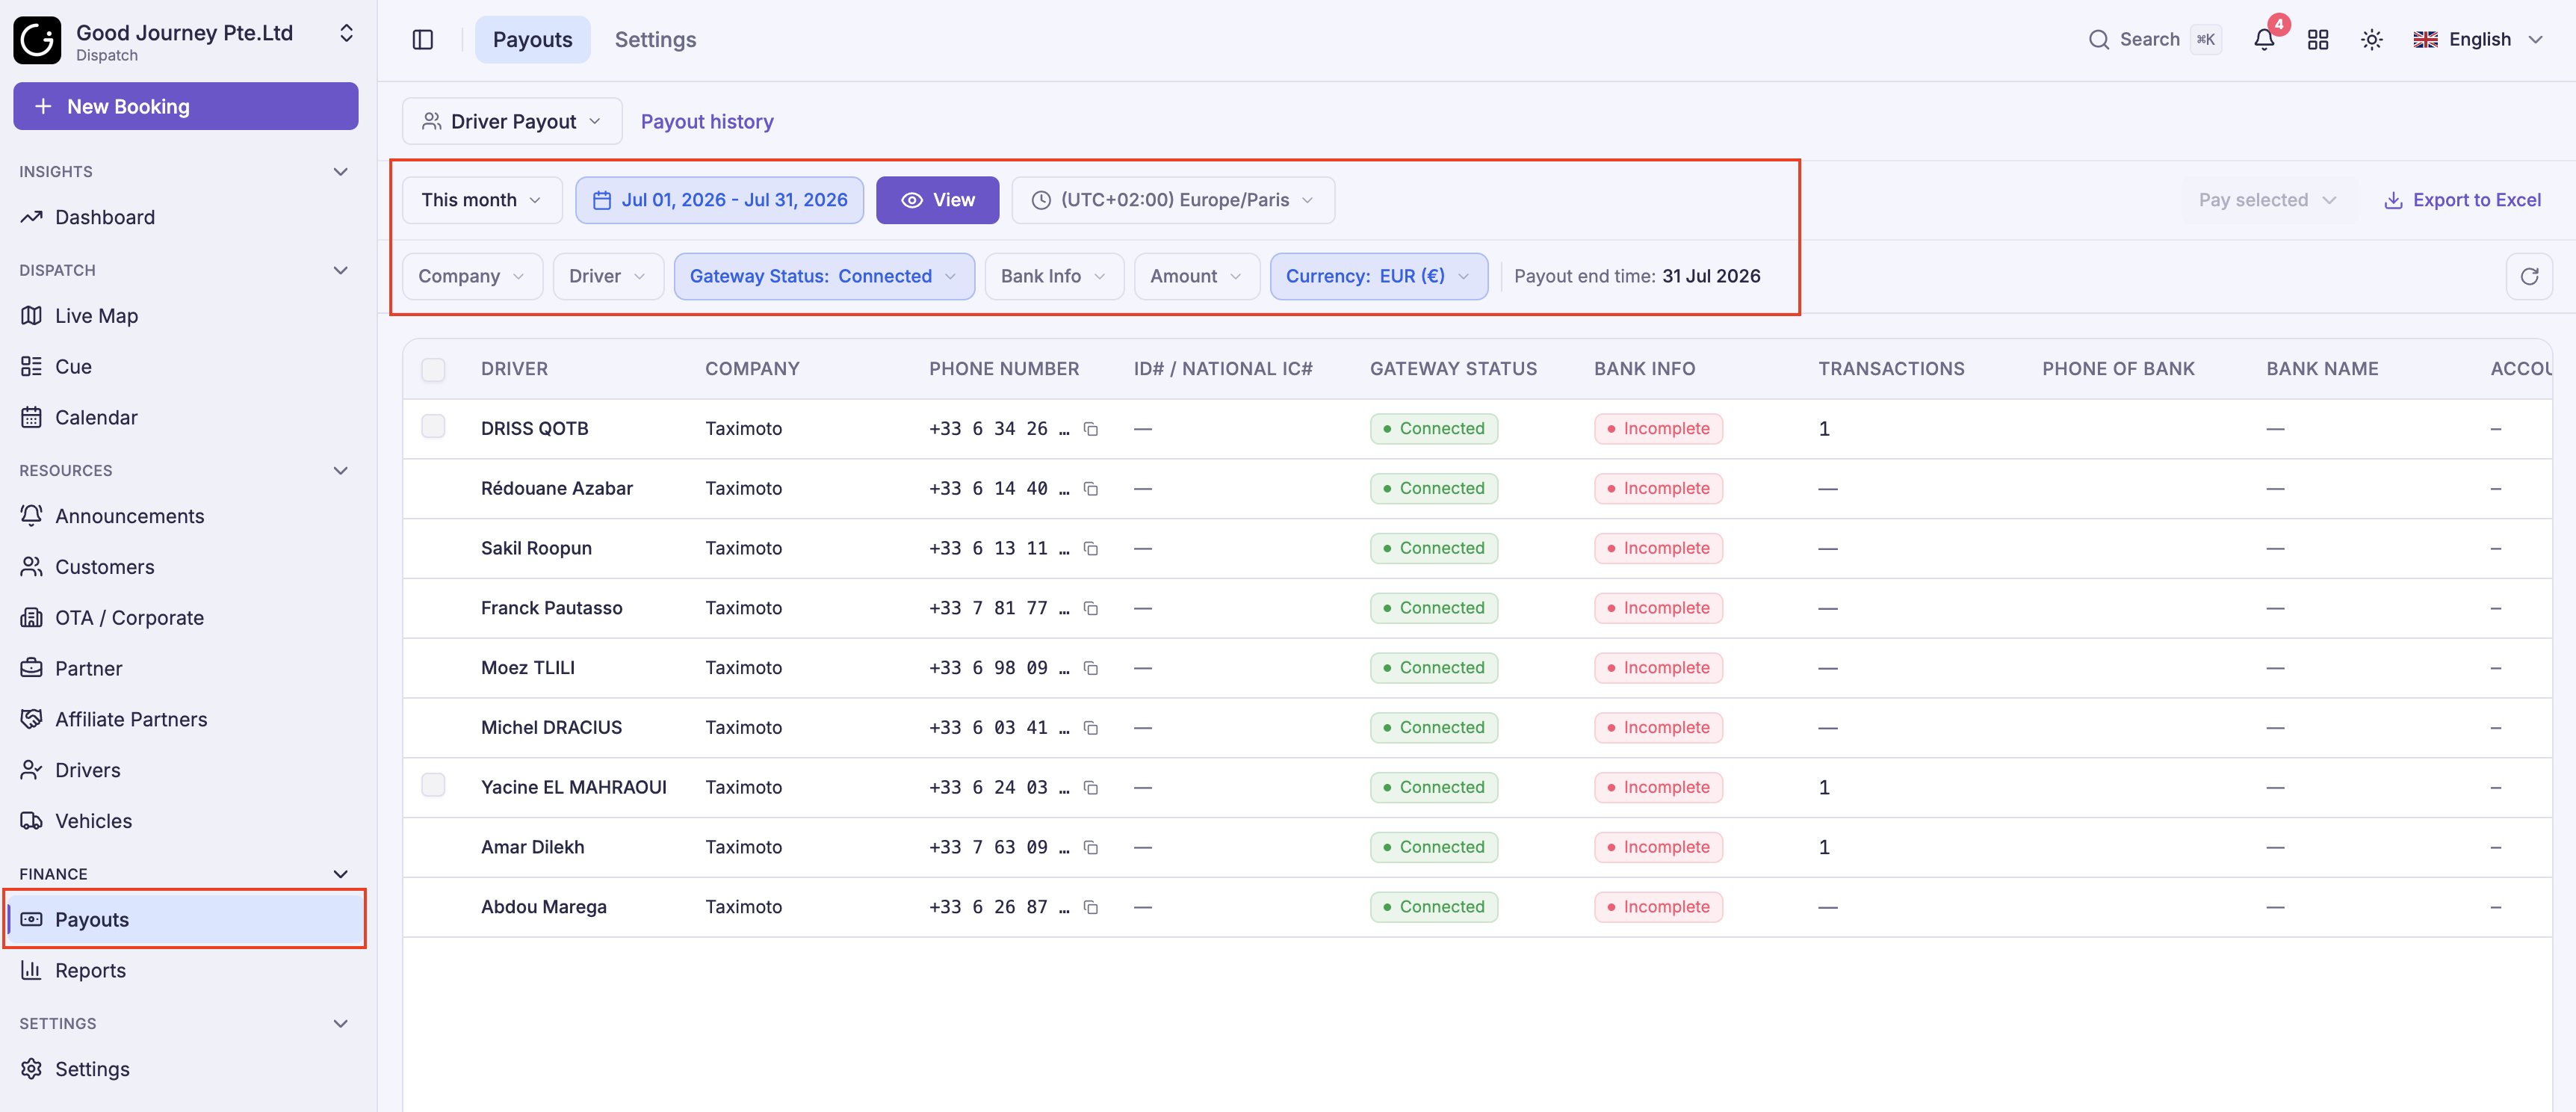Open the Gateway Status filter dropdown
This screenshot has height=1112, width=2576.
coord(824,276)
